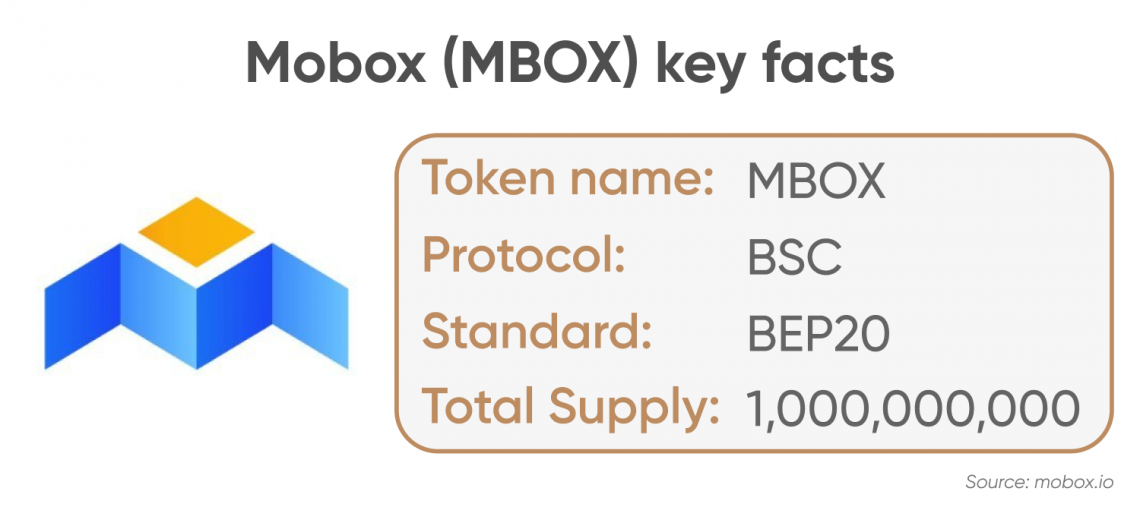The width and height of the screenshot is (1140, 510).
Task: Click the BSC protocol value
Action: pos(795,258)
